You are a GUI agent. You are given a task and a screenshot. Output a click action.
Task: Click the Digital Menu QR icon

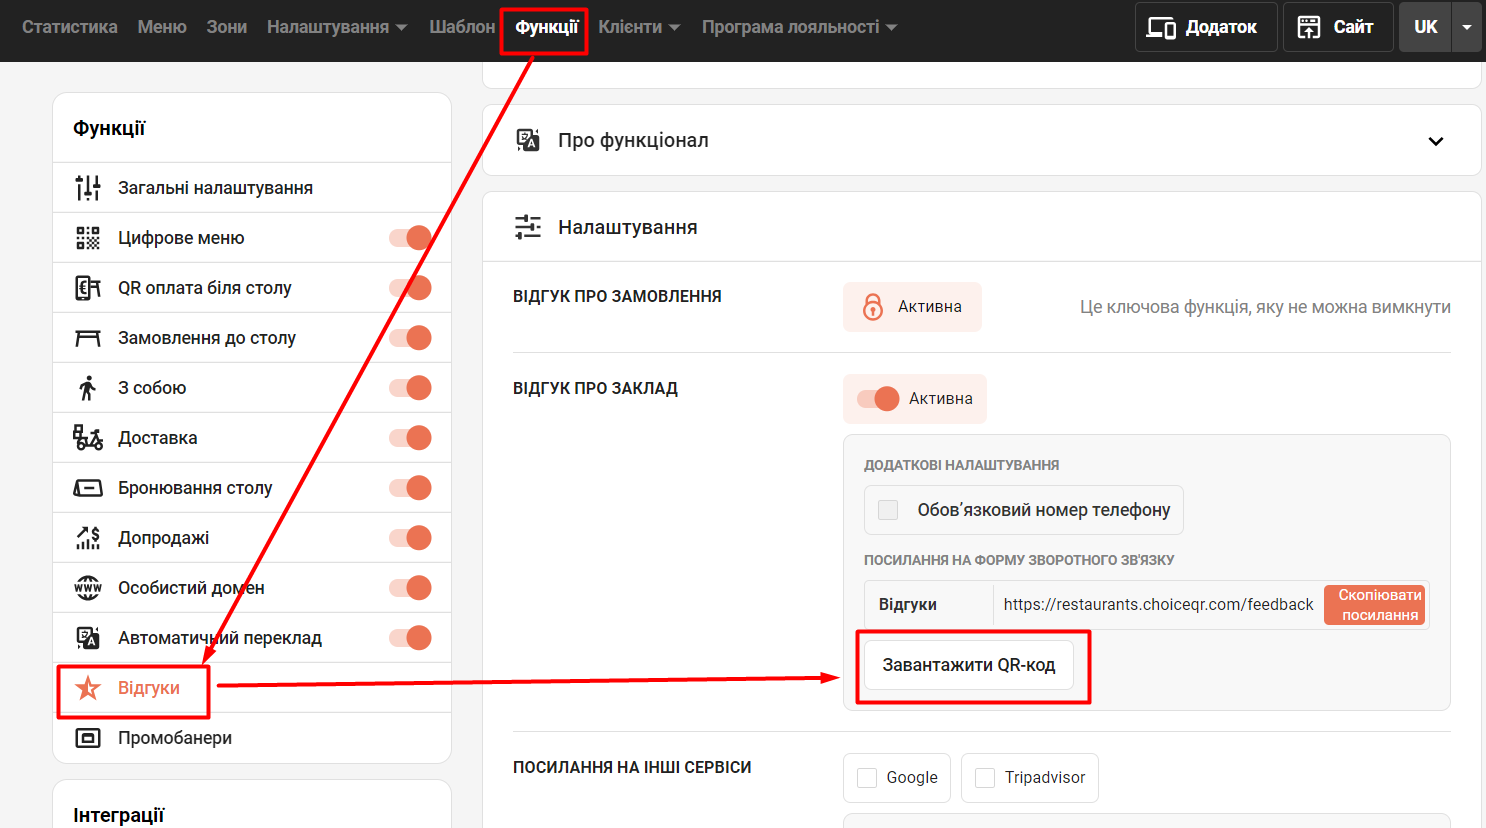pyautogui.click(x=88, y=238)
